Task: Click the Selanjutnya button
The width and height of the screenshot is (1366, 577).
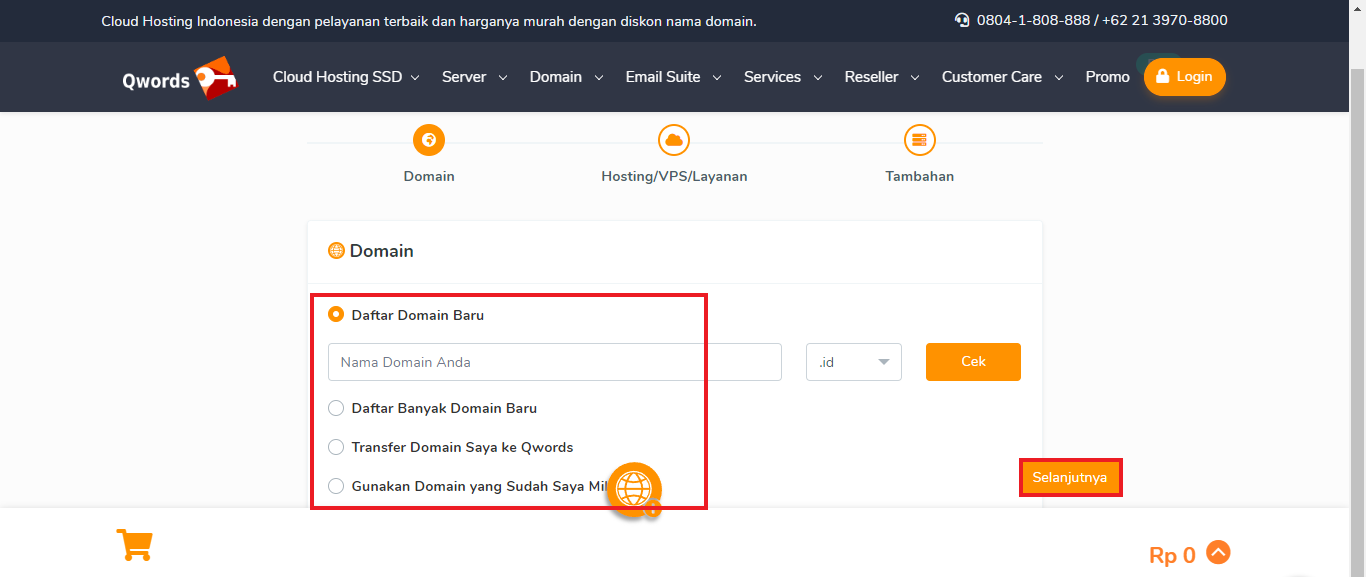Action: click(x=1070, y=478)
